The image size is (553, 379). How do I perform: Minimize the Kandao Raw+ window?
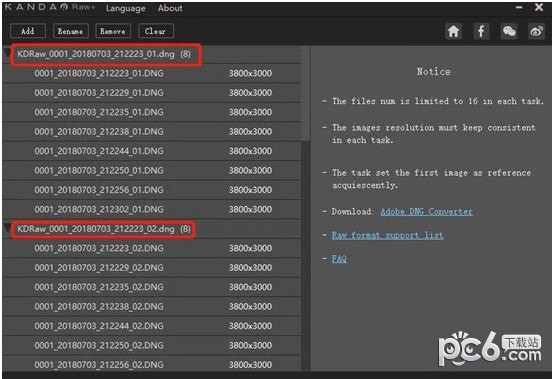pyautogui.click(x=519, y=7)
